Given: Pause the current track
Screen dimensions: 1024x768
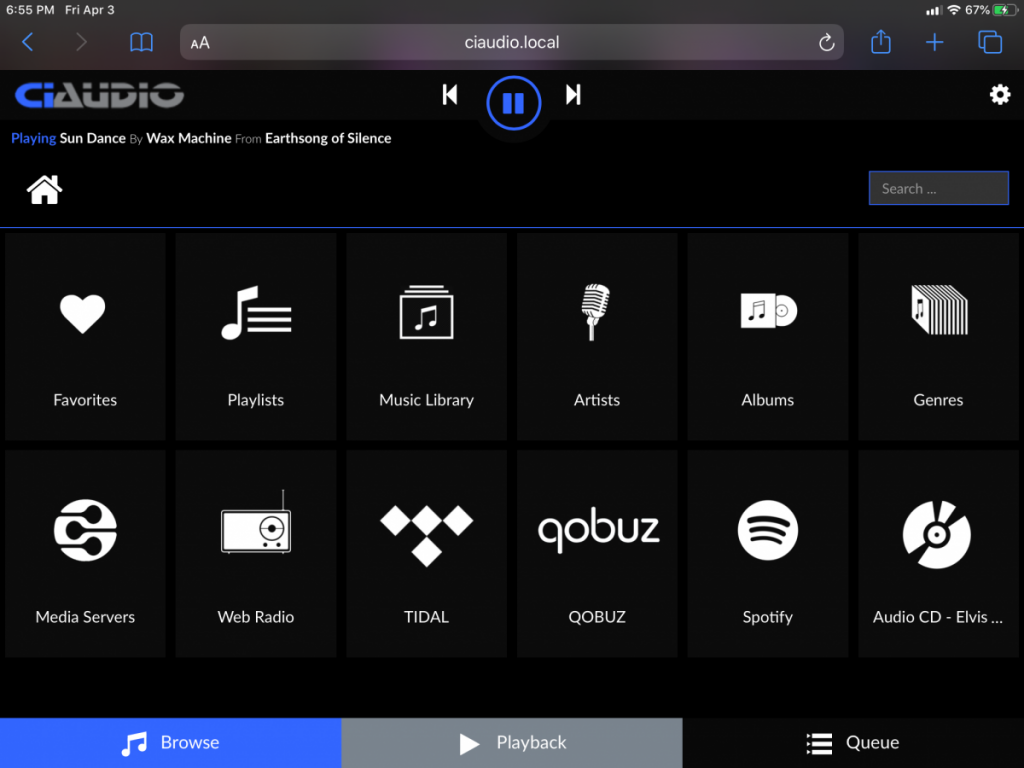Looking at the screenshot, I should (513, 103).
